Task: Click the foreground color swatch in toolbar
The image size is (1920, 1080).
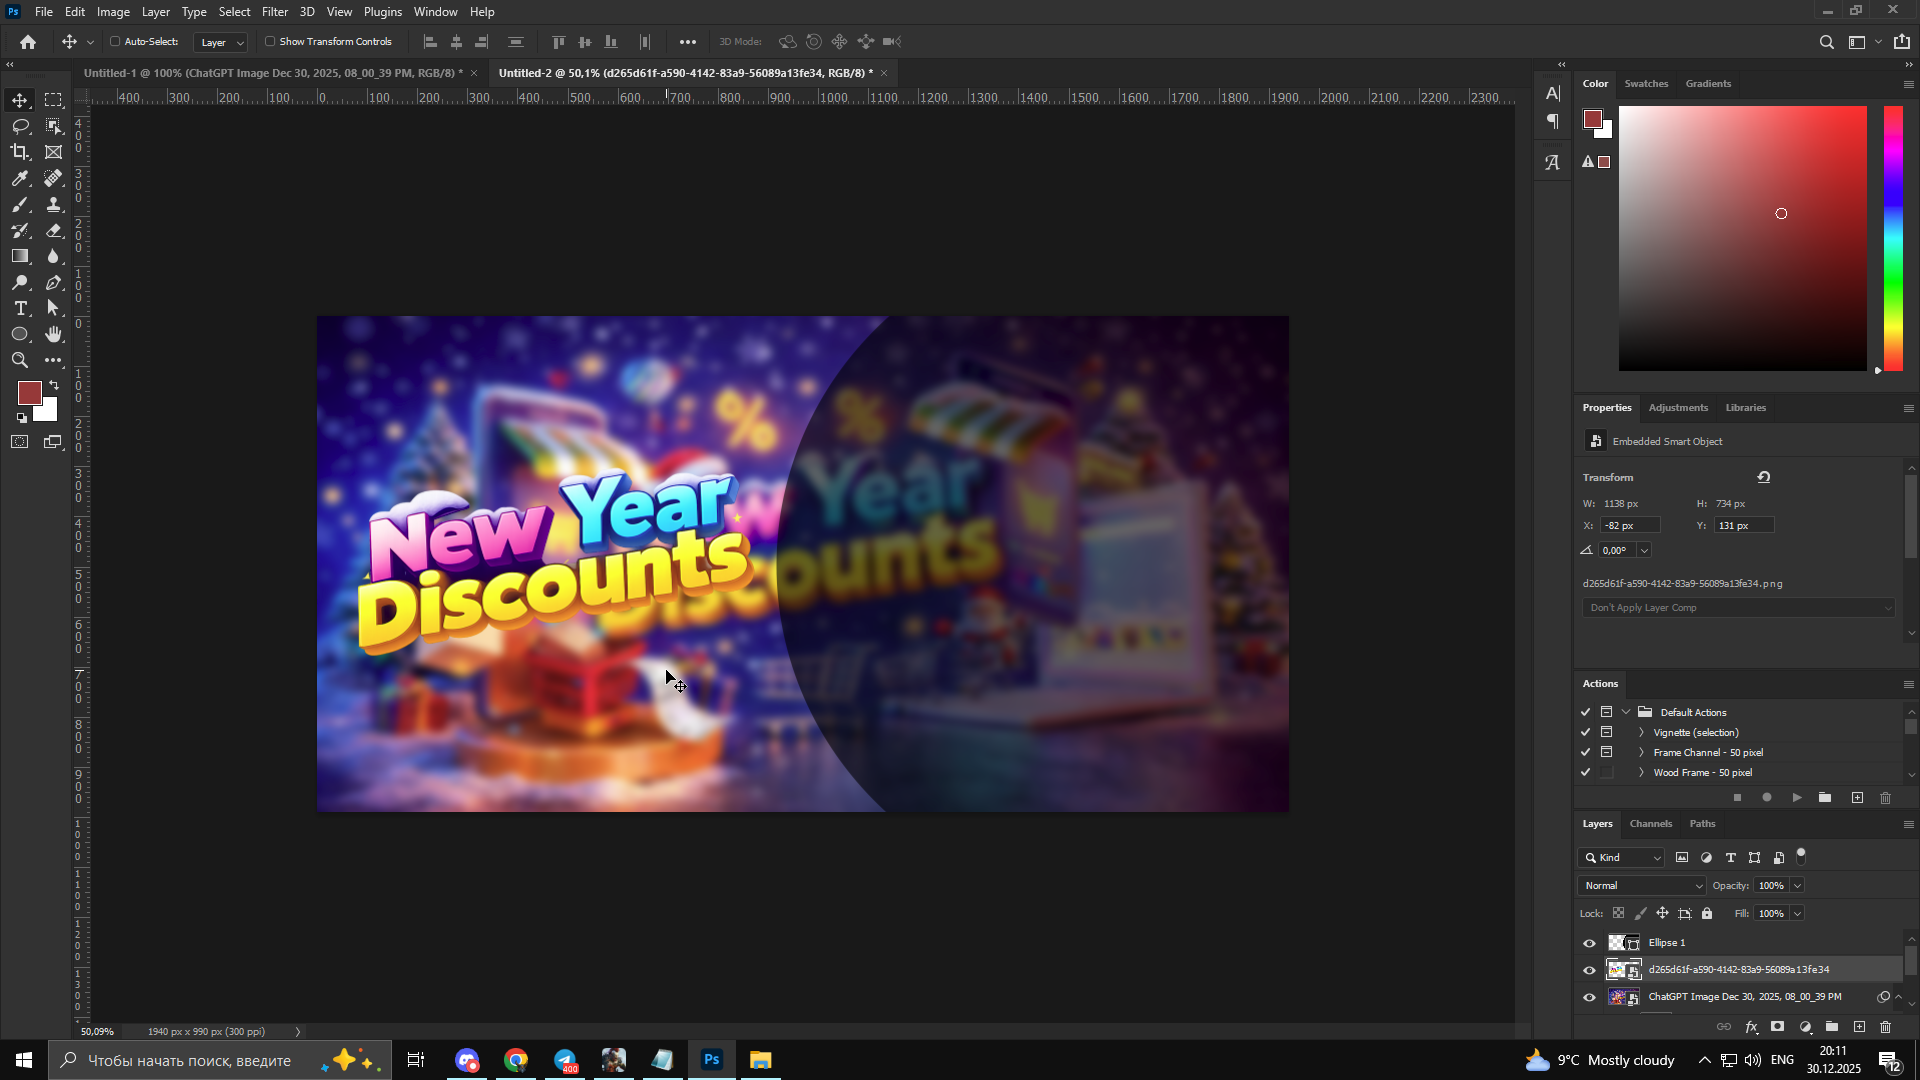Action: click(x=29, y=393)
